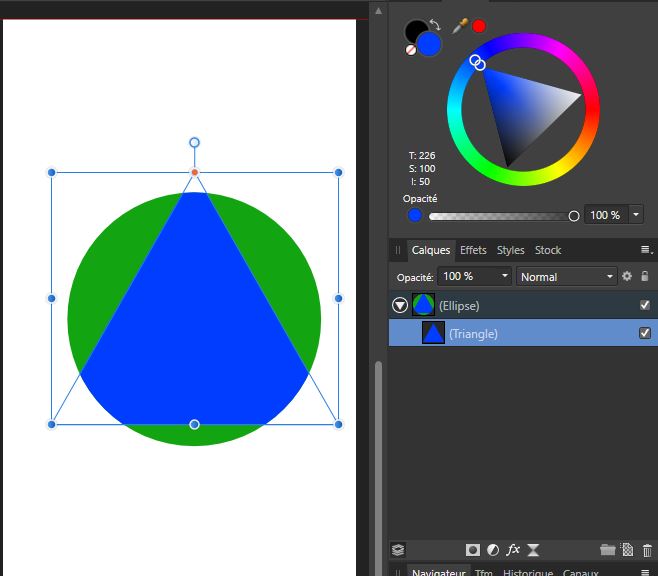Select the (Ellipse) layer row
This screenshot has width=658, height=576.
tap(523, 305)
